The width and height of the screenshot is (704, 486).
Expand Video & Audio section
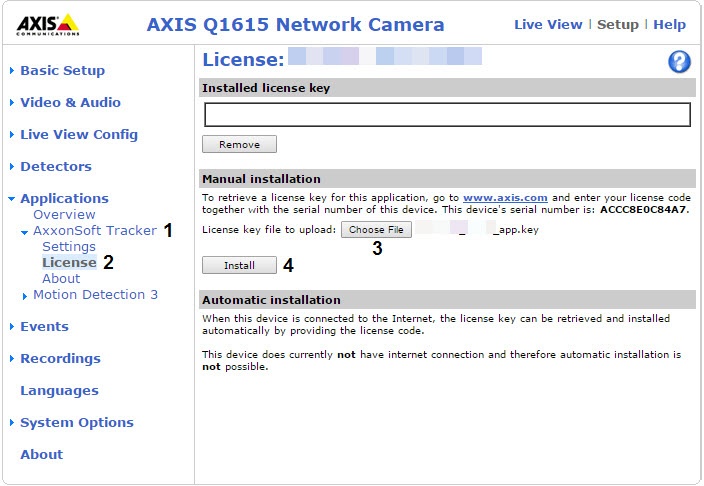click(70, 103)
